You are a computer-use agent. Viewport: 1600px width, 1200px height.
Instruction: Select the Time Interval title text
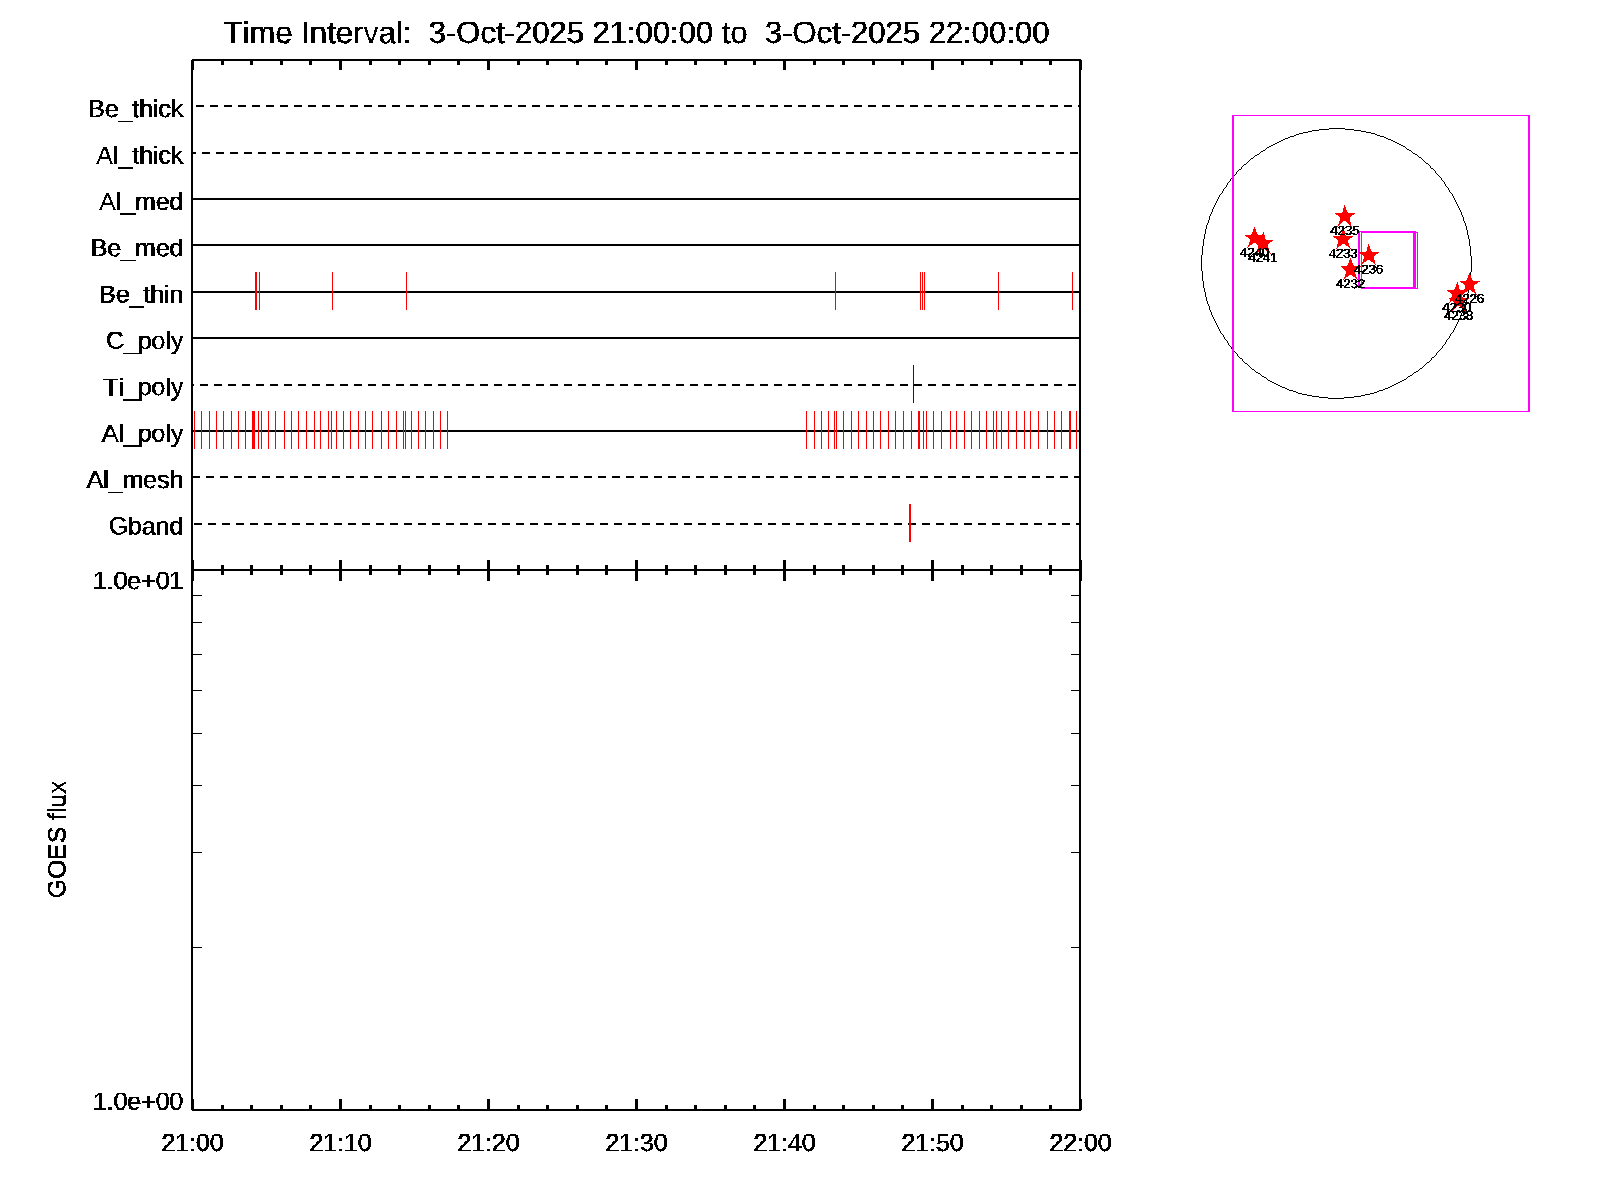[x=636, y=33]
